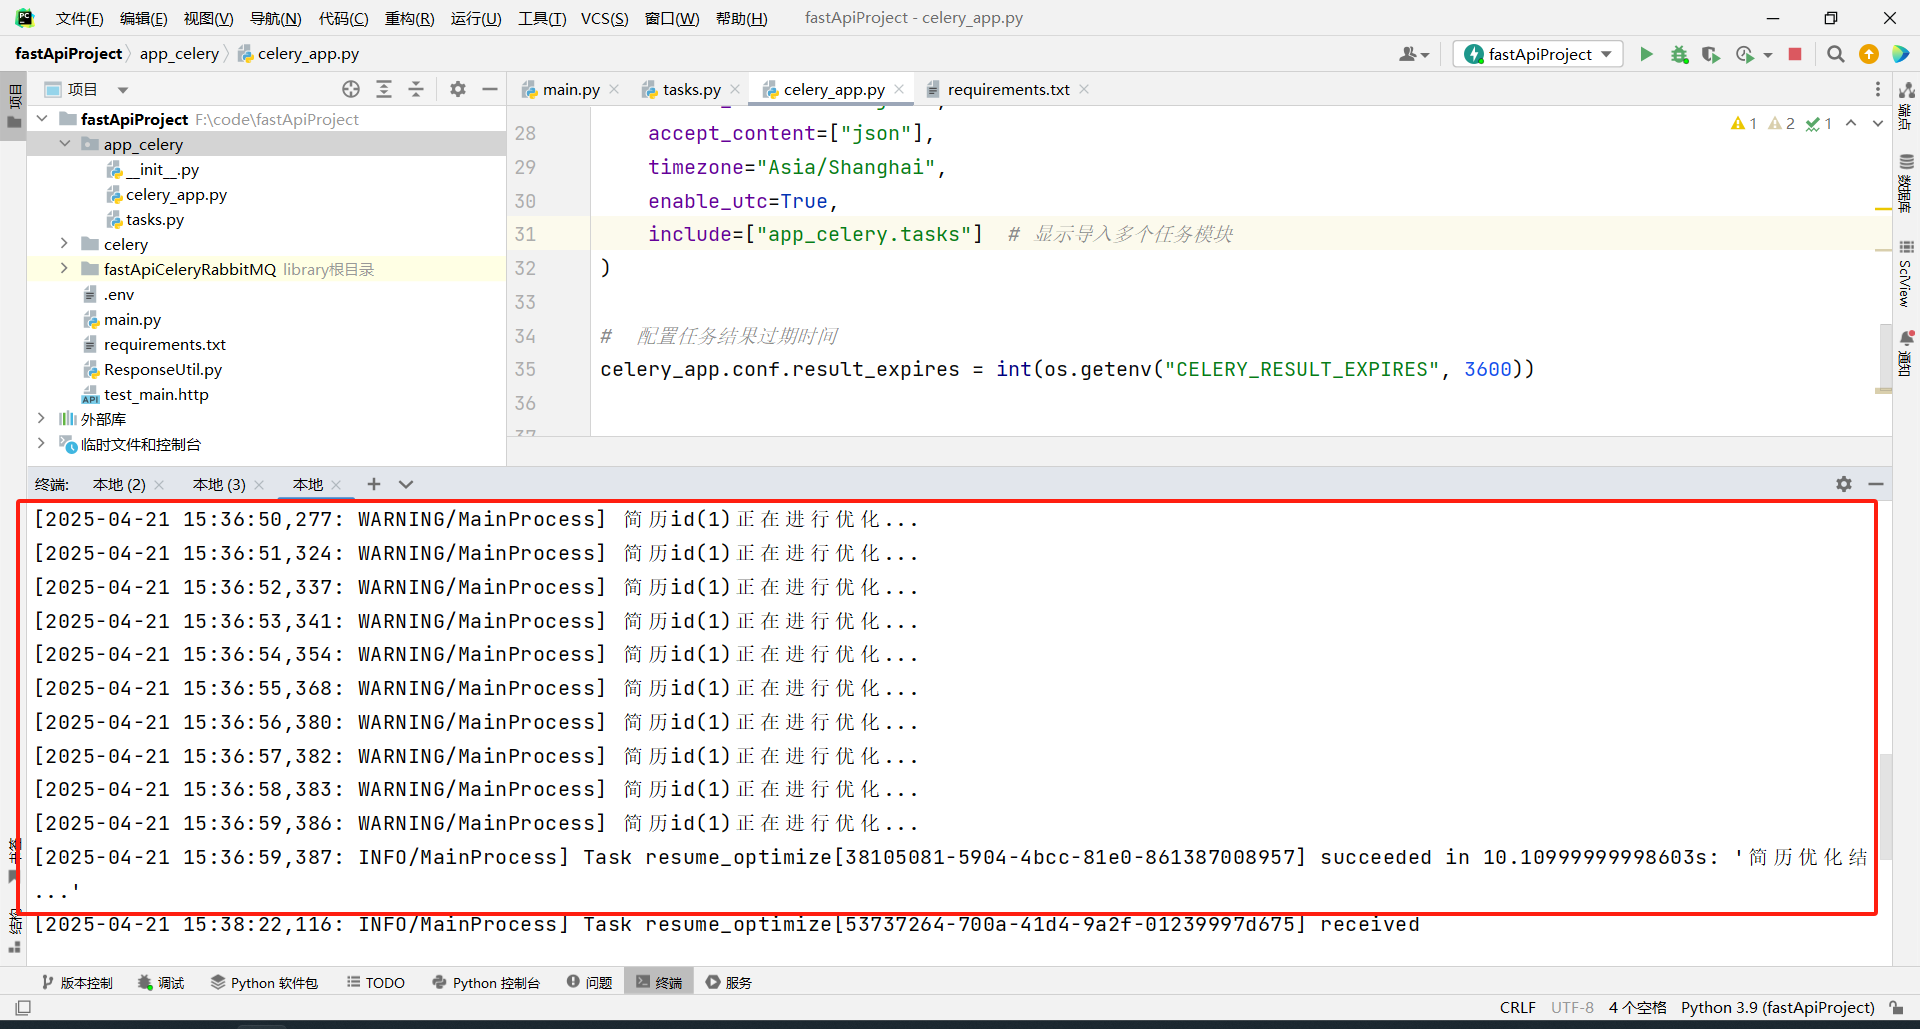This screenshot has height=1029, width=1920.
Task: Open the TODO tool window
Action: [x=376, y=983]
